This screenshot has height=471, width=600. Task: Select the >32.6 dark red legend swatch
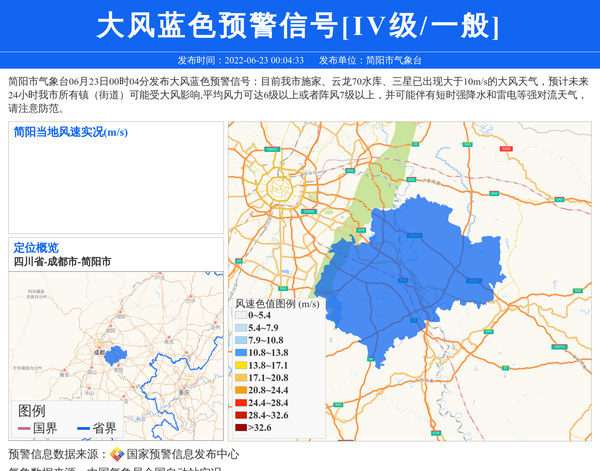(240, 428)
